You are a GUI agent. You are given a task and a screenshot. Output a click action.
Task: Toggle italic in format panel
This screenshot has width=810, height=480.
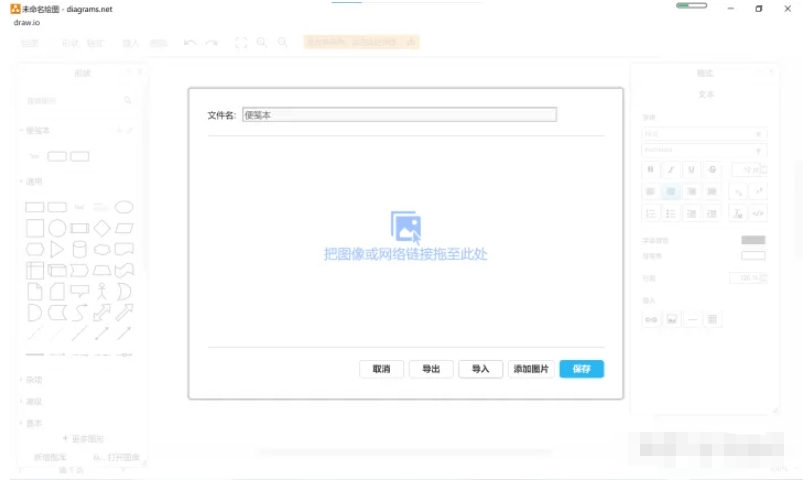tap(671, 169)
